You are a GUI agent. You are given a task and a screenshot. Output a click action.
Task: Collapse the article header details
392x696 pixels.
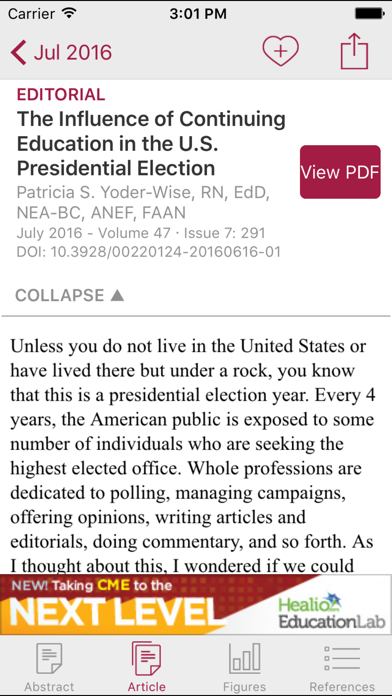70,295
